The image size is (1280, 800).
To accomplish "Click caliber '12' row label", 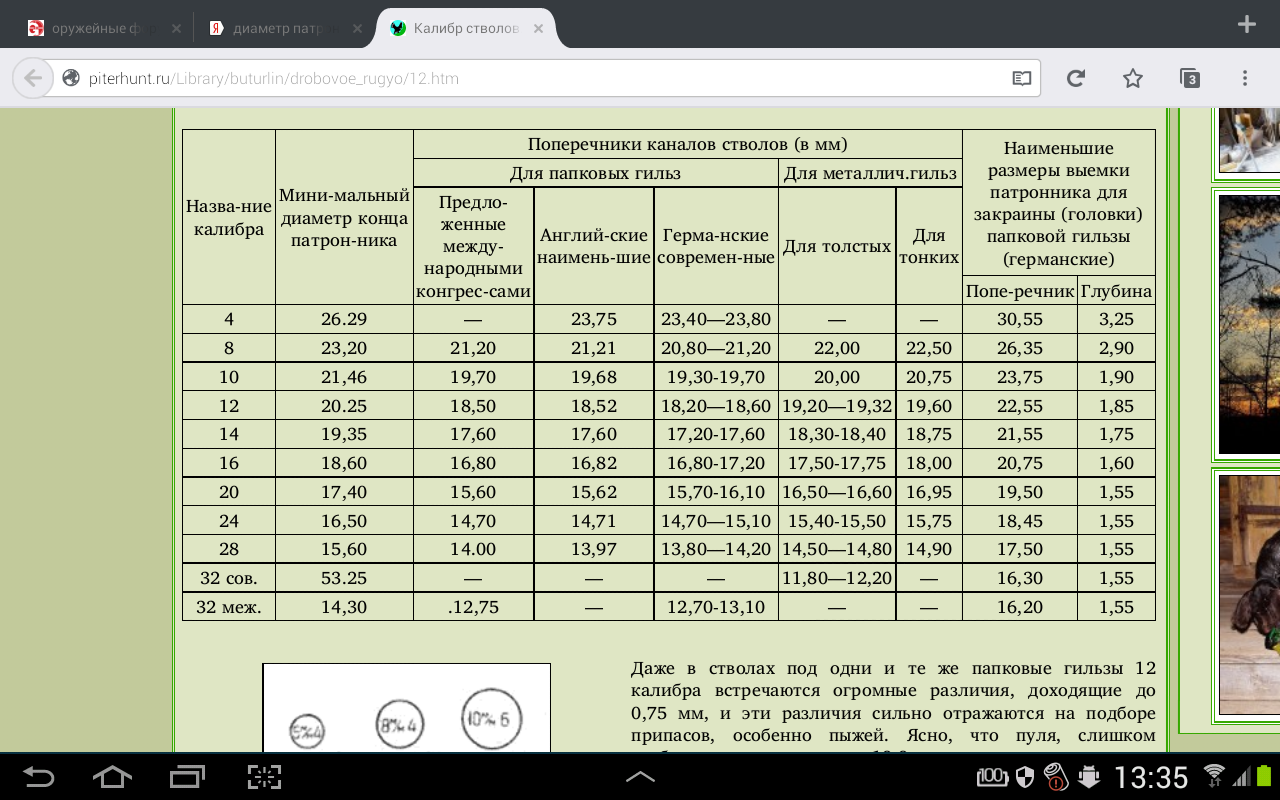I will [229, 406].
